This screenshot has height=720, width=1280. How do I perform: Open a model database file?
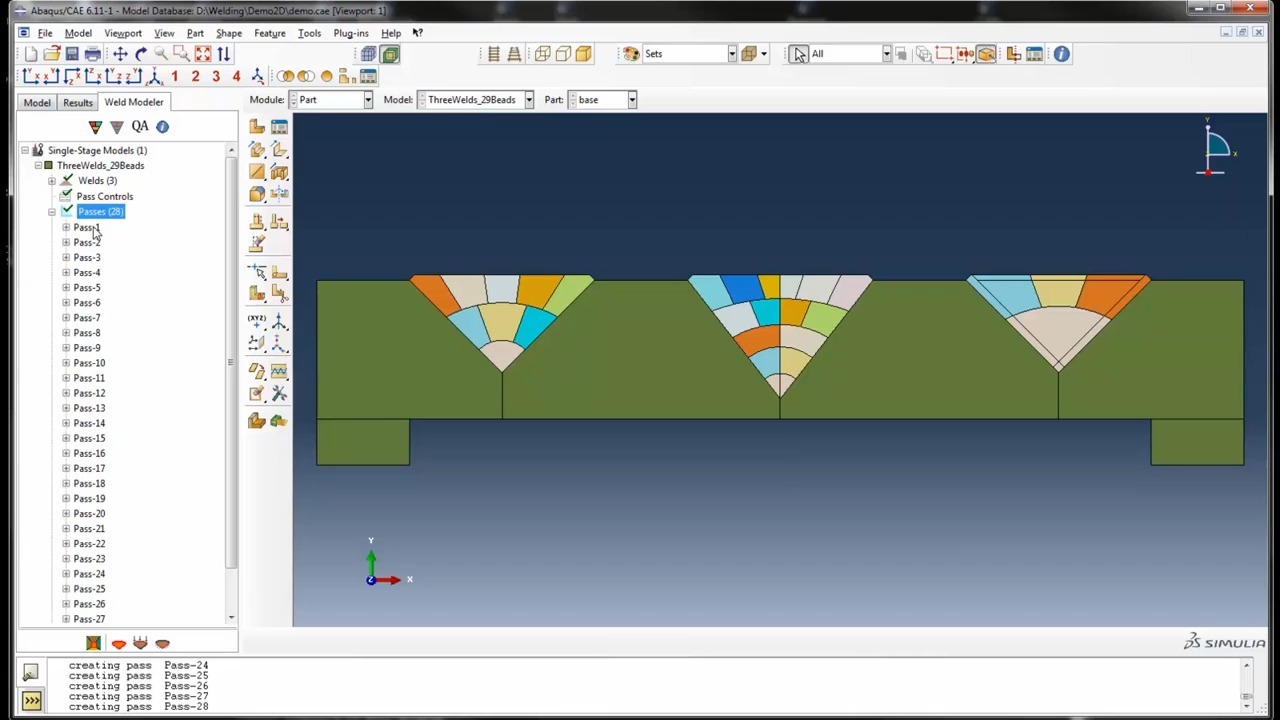click(51, 54)
